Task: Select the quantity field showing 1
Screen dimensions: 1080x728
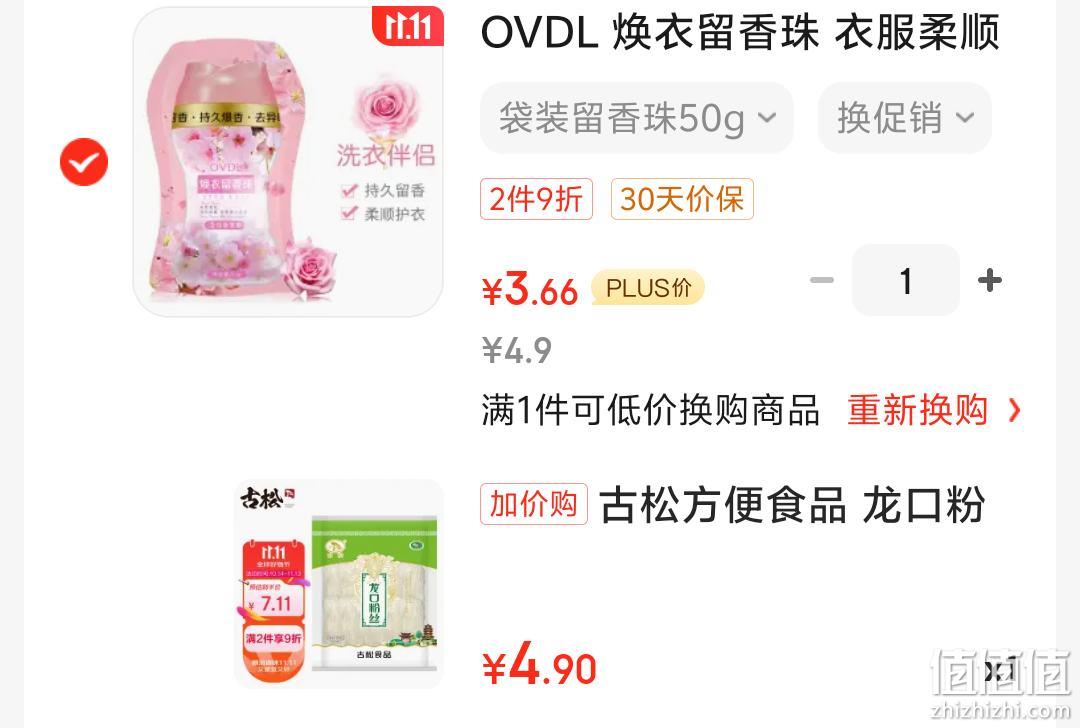Action: 906,280
